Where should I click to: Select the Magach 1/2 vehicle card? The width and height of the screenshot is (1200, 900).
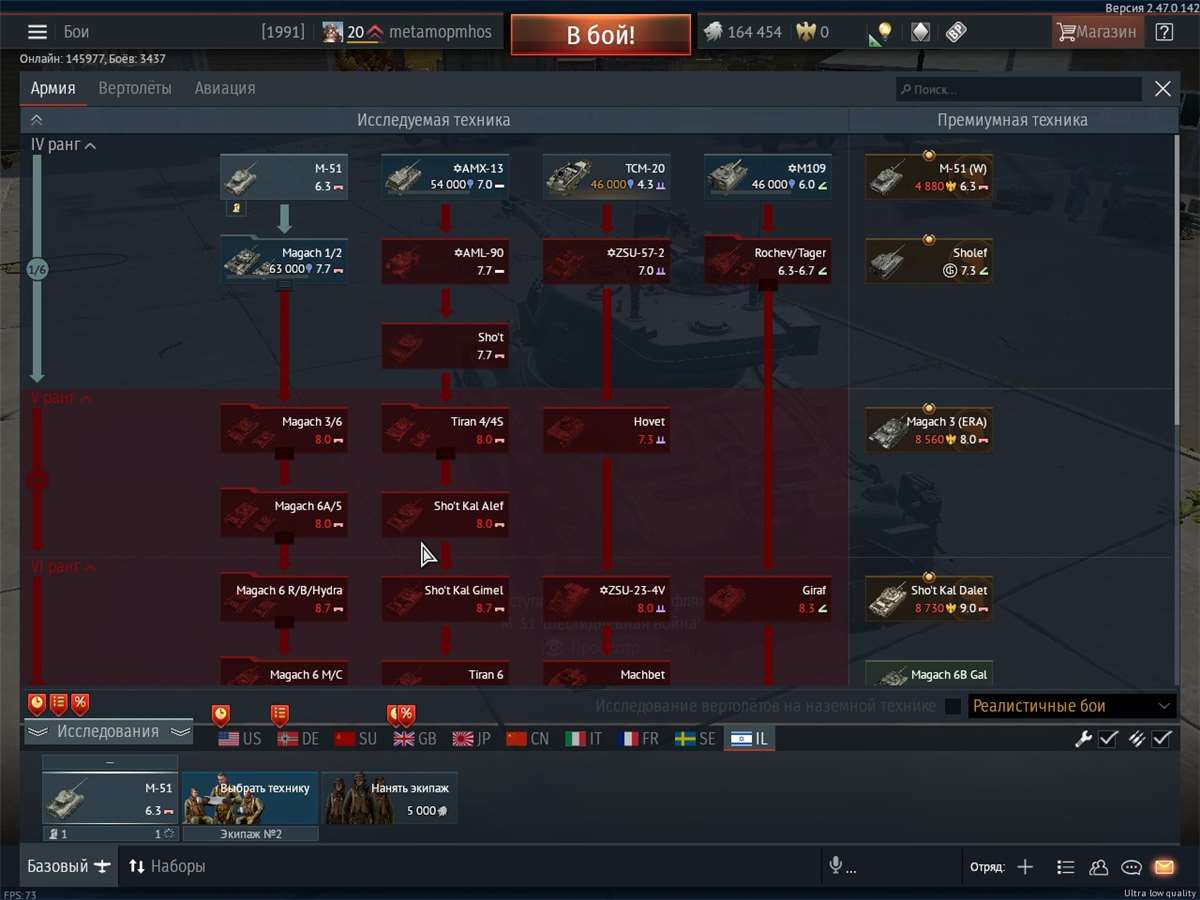click(x=284, y=261)
